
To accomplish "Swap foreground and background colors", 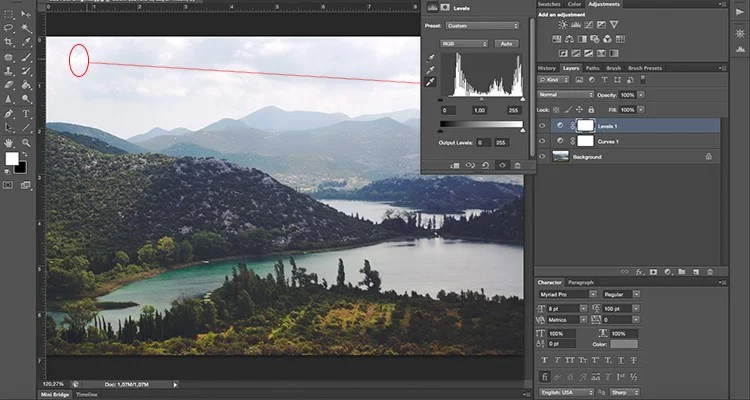I will (x=23, y=155).
